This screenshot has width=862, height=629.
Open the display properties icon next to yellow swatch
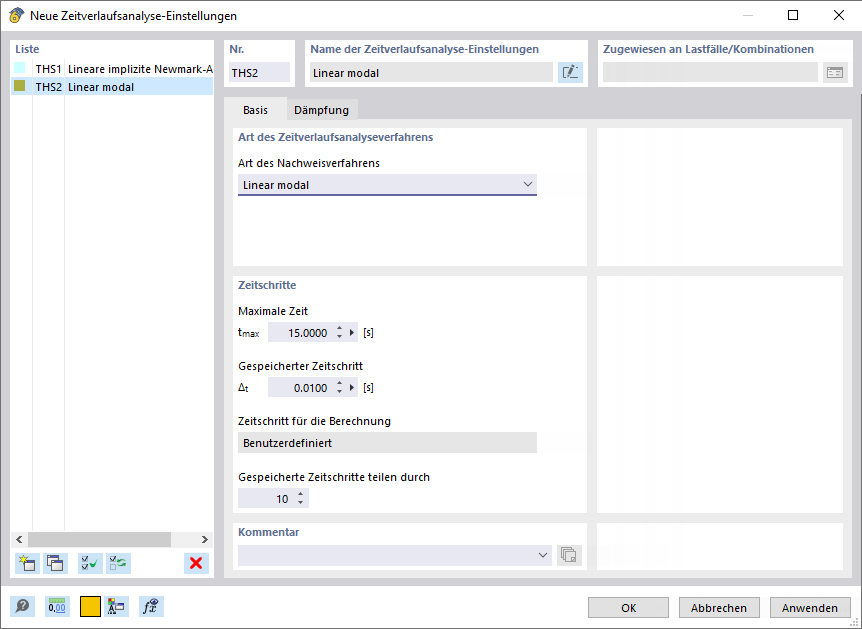pyautogui.click(x=117, y=606)
